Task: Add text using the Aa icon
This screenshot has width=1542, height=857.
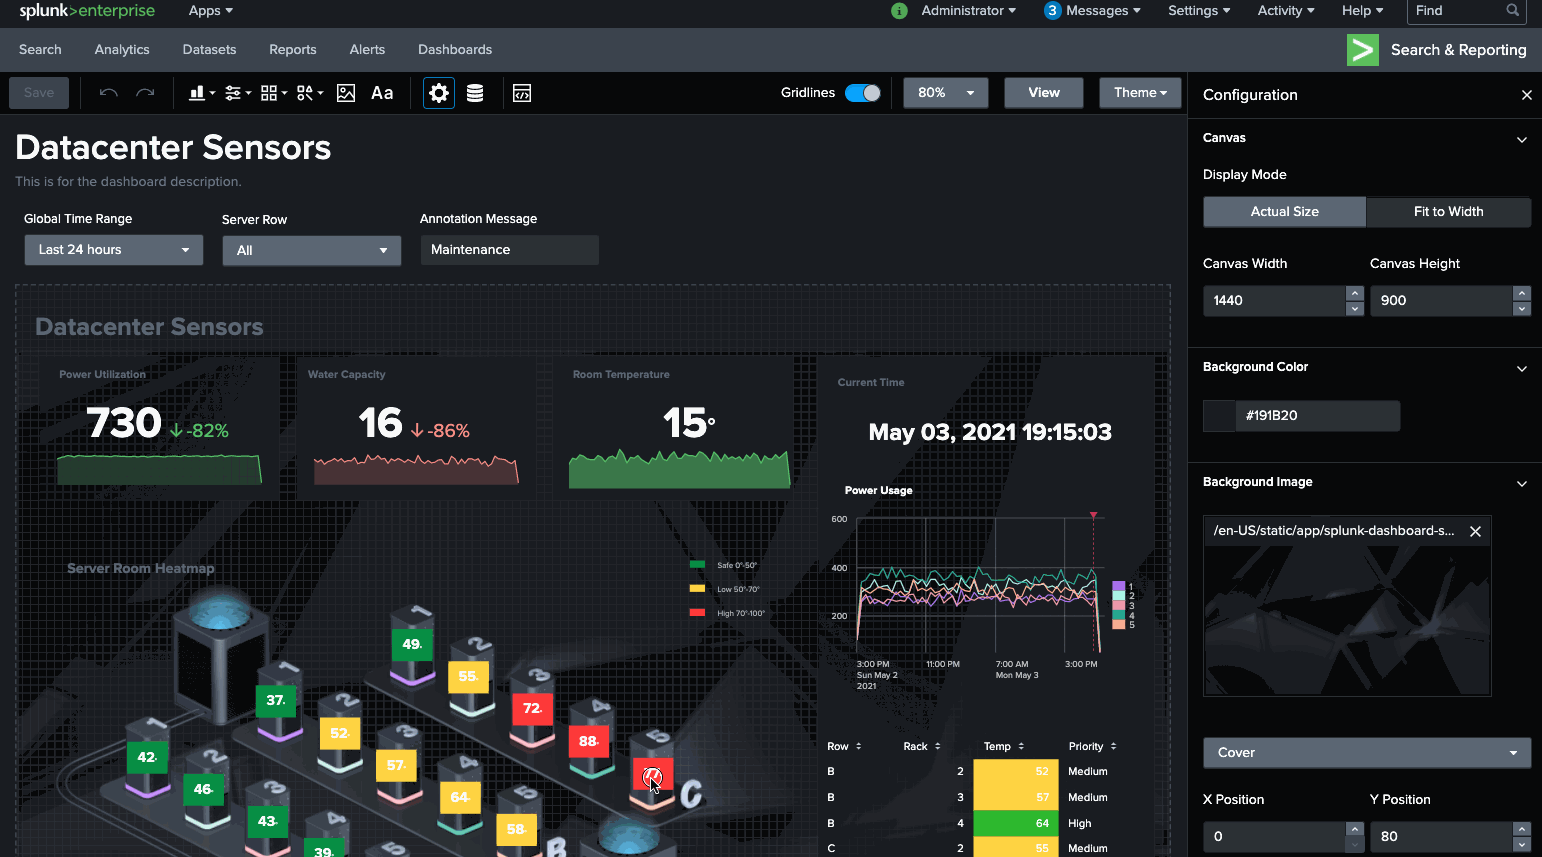Action: point(382,92)
